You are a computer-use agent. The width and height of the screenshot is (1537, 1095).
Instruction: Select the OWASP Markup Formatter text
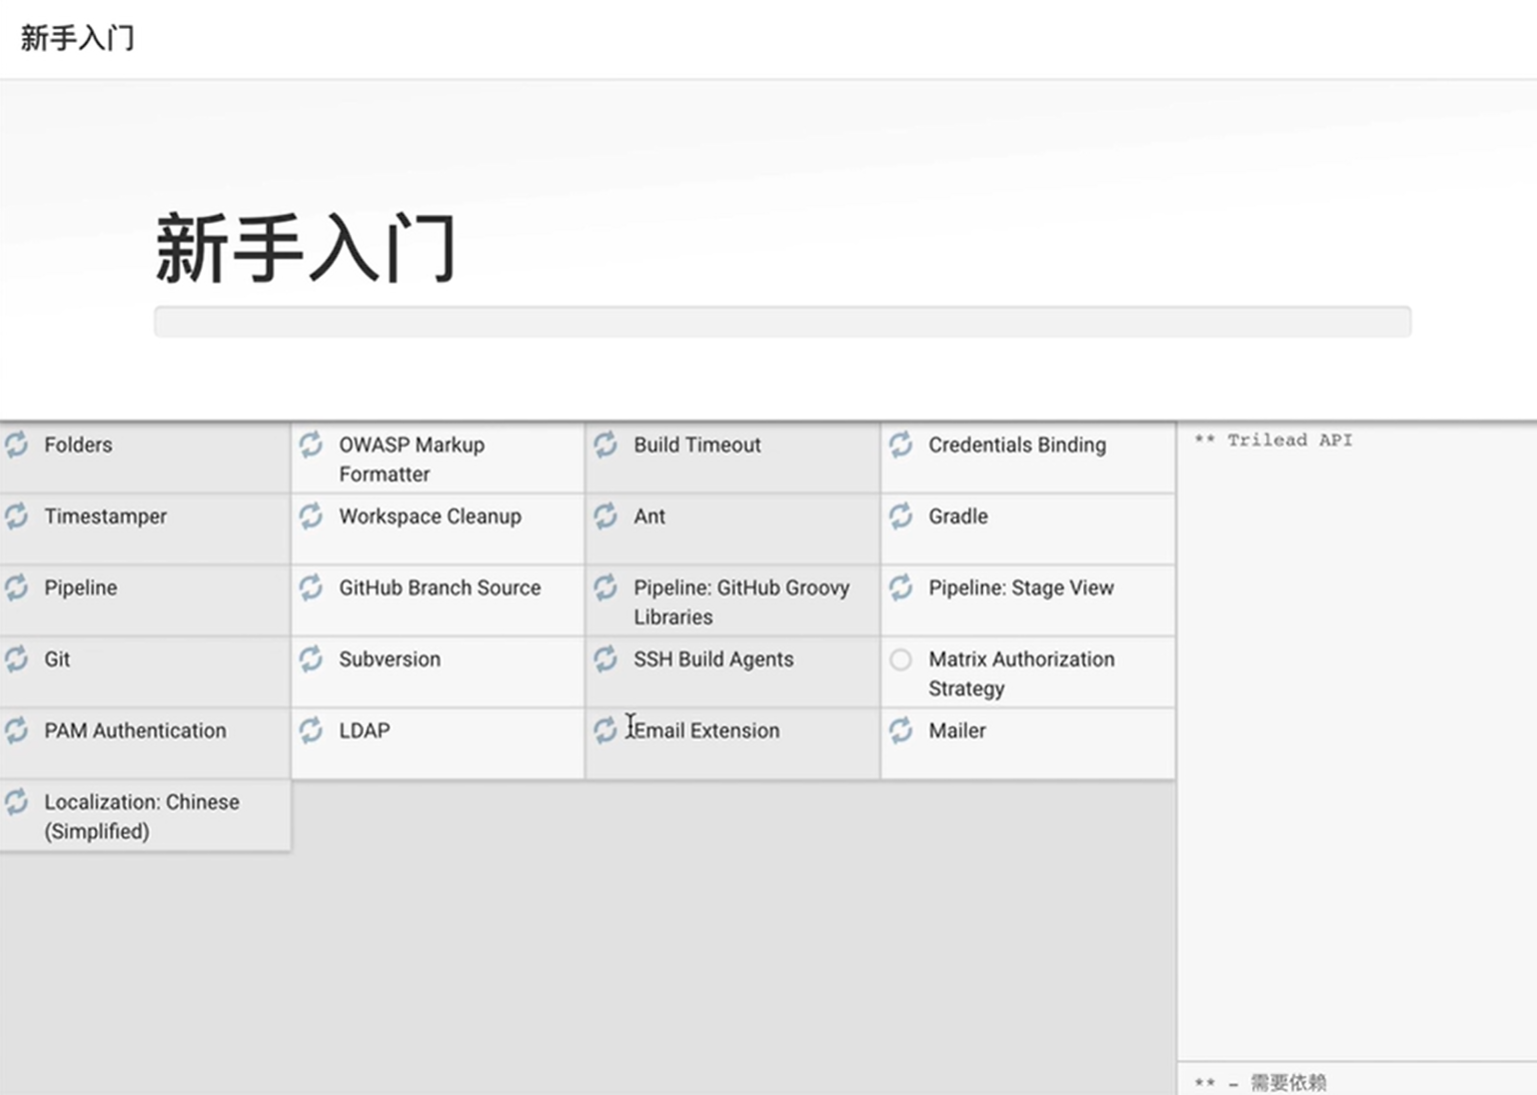pyautogui.click(x=412, y=459)
